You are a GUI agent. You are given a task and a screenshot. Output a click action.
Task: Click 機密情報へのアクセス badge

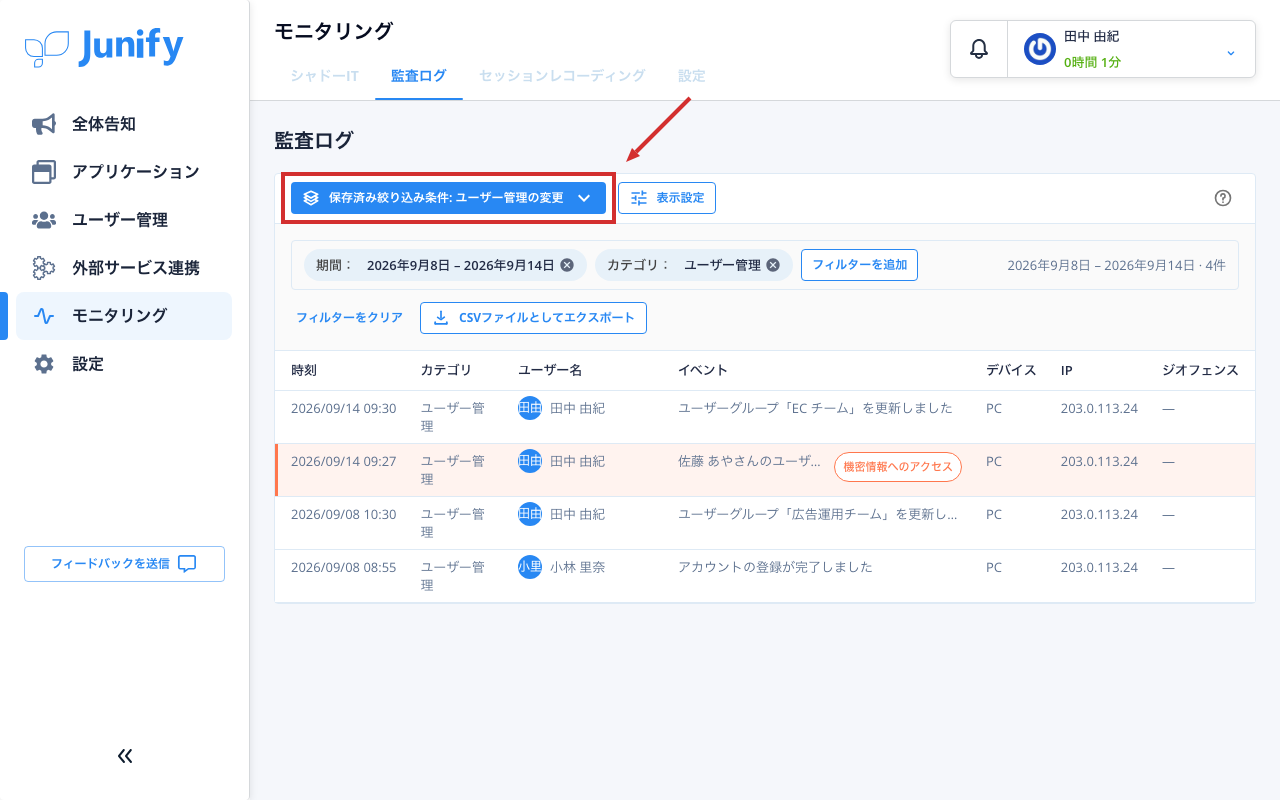[898, 467]
